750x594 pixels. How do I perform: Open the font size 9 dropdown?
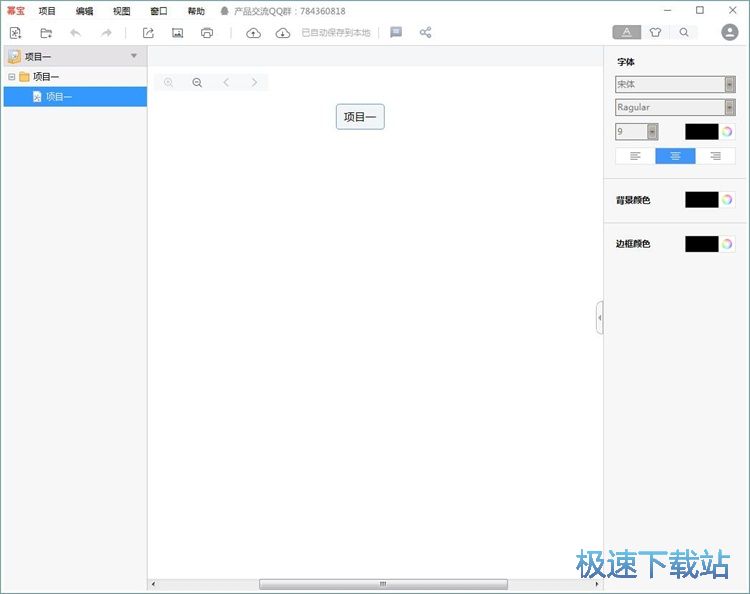point(637,132)
